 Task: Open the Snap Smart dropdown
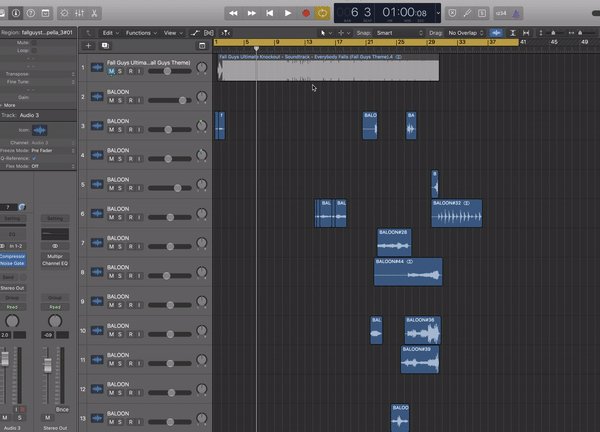399,33
